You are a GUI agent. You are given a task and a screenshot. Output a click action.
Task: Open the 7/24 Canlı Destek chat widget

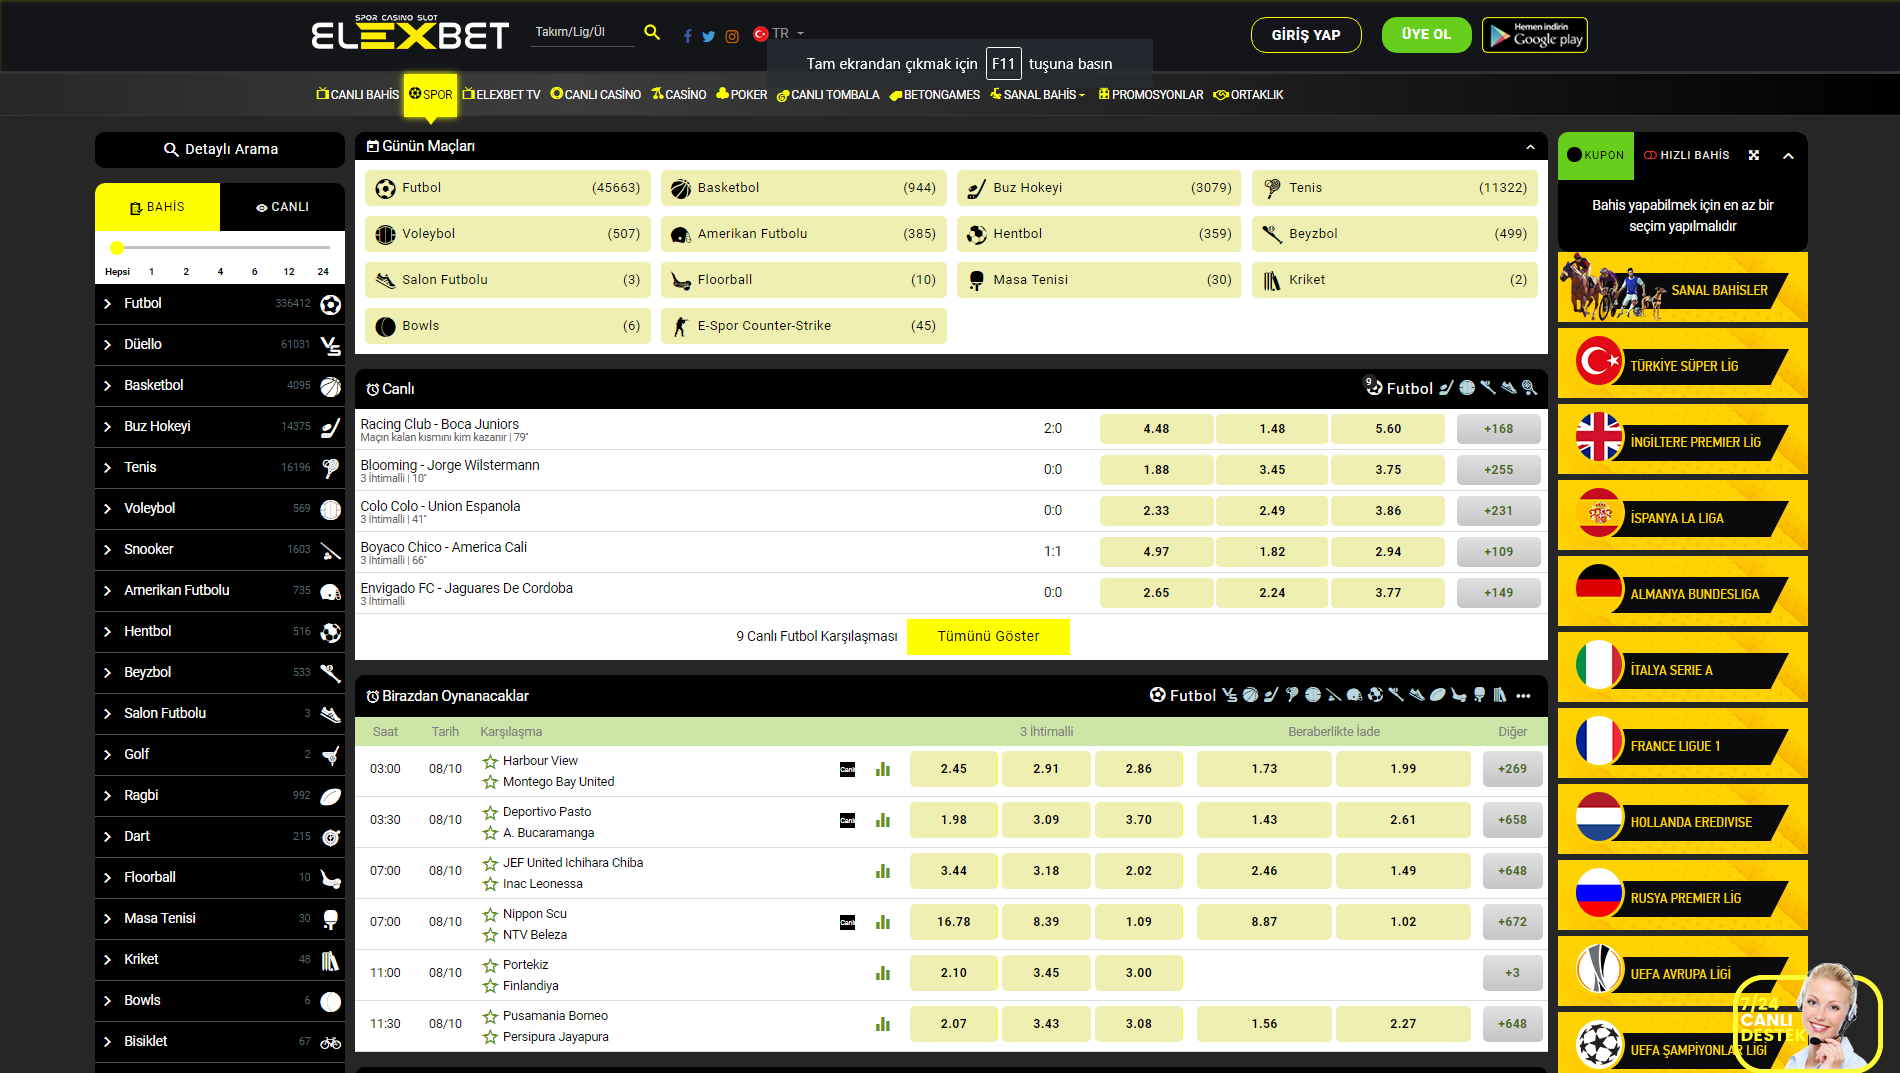click(1810, 1020)
